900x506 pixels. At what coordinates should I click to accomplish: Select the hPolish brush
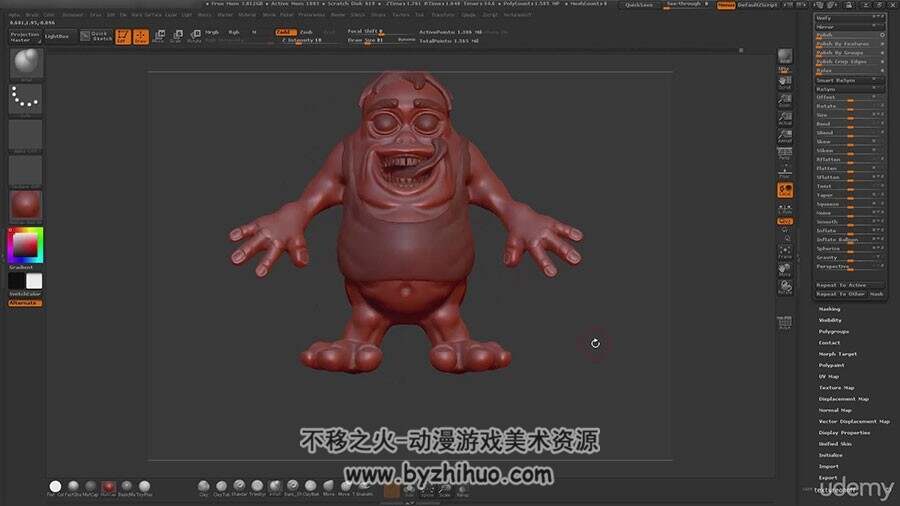[x=275, y=486]
